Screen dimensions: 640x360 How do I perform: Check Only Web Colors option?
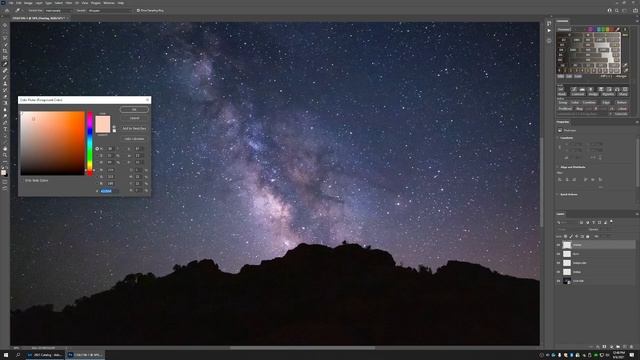(x=23, y=180)
